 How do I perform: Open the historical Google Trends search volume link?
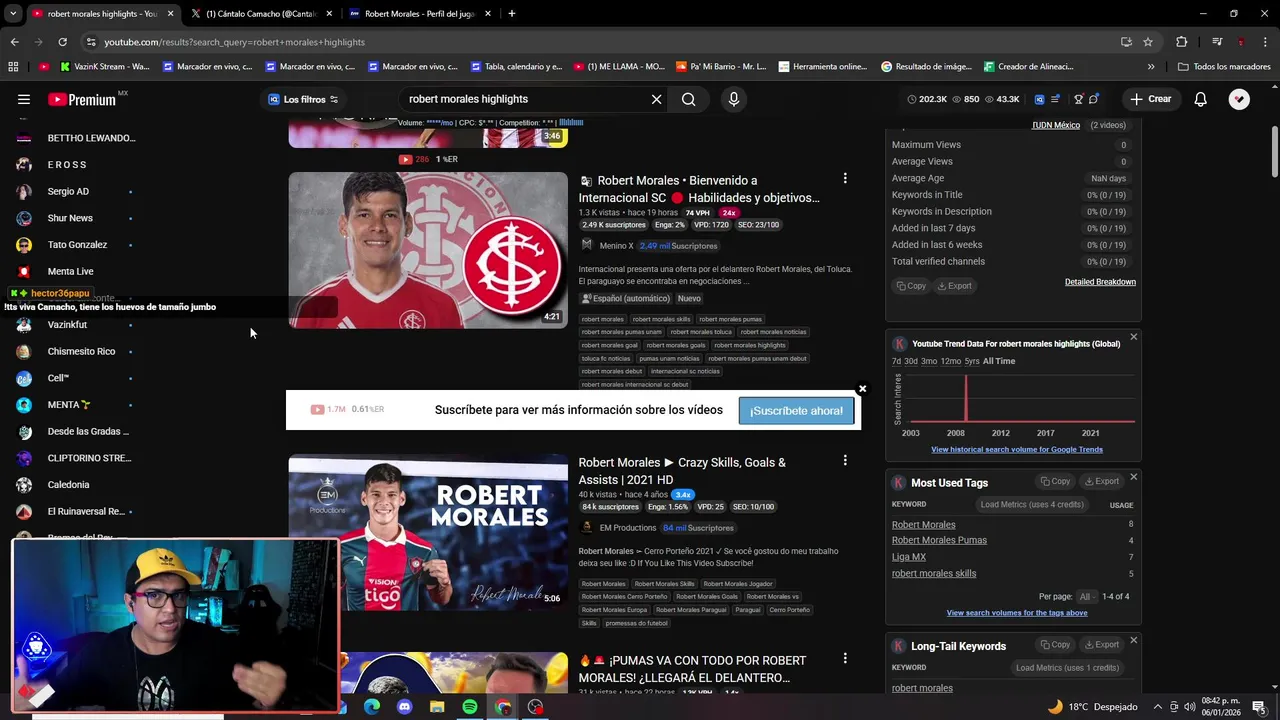[1017, 450]
